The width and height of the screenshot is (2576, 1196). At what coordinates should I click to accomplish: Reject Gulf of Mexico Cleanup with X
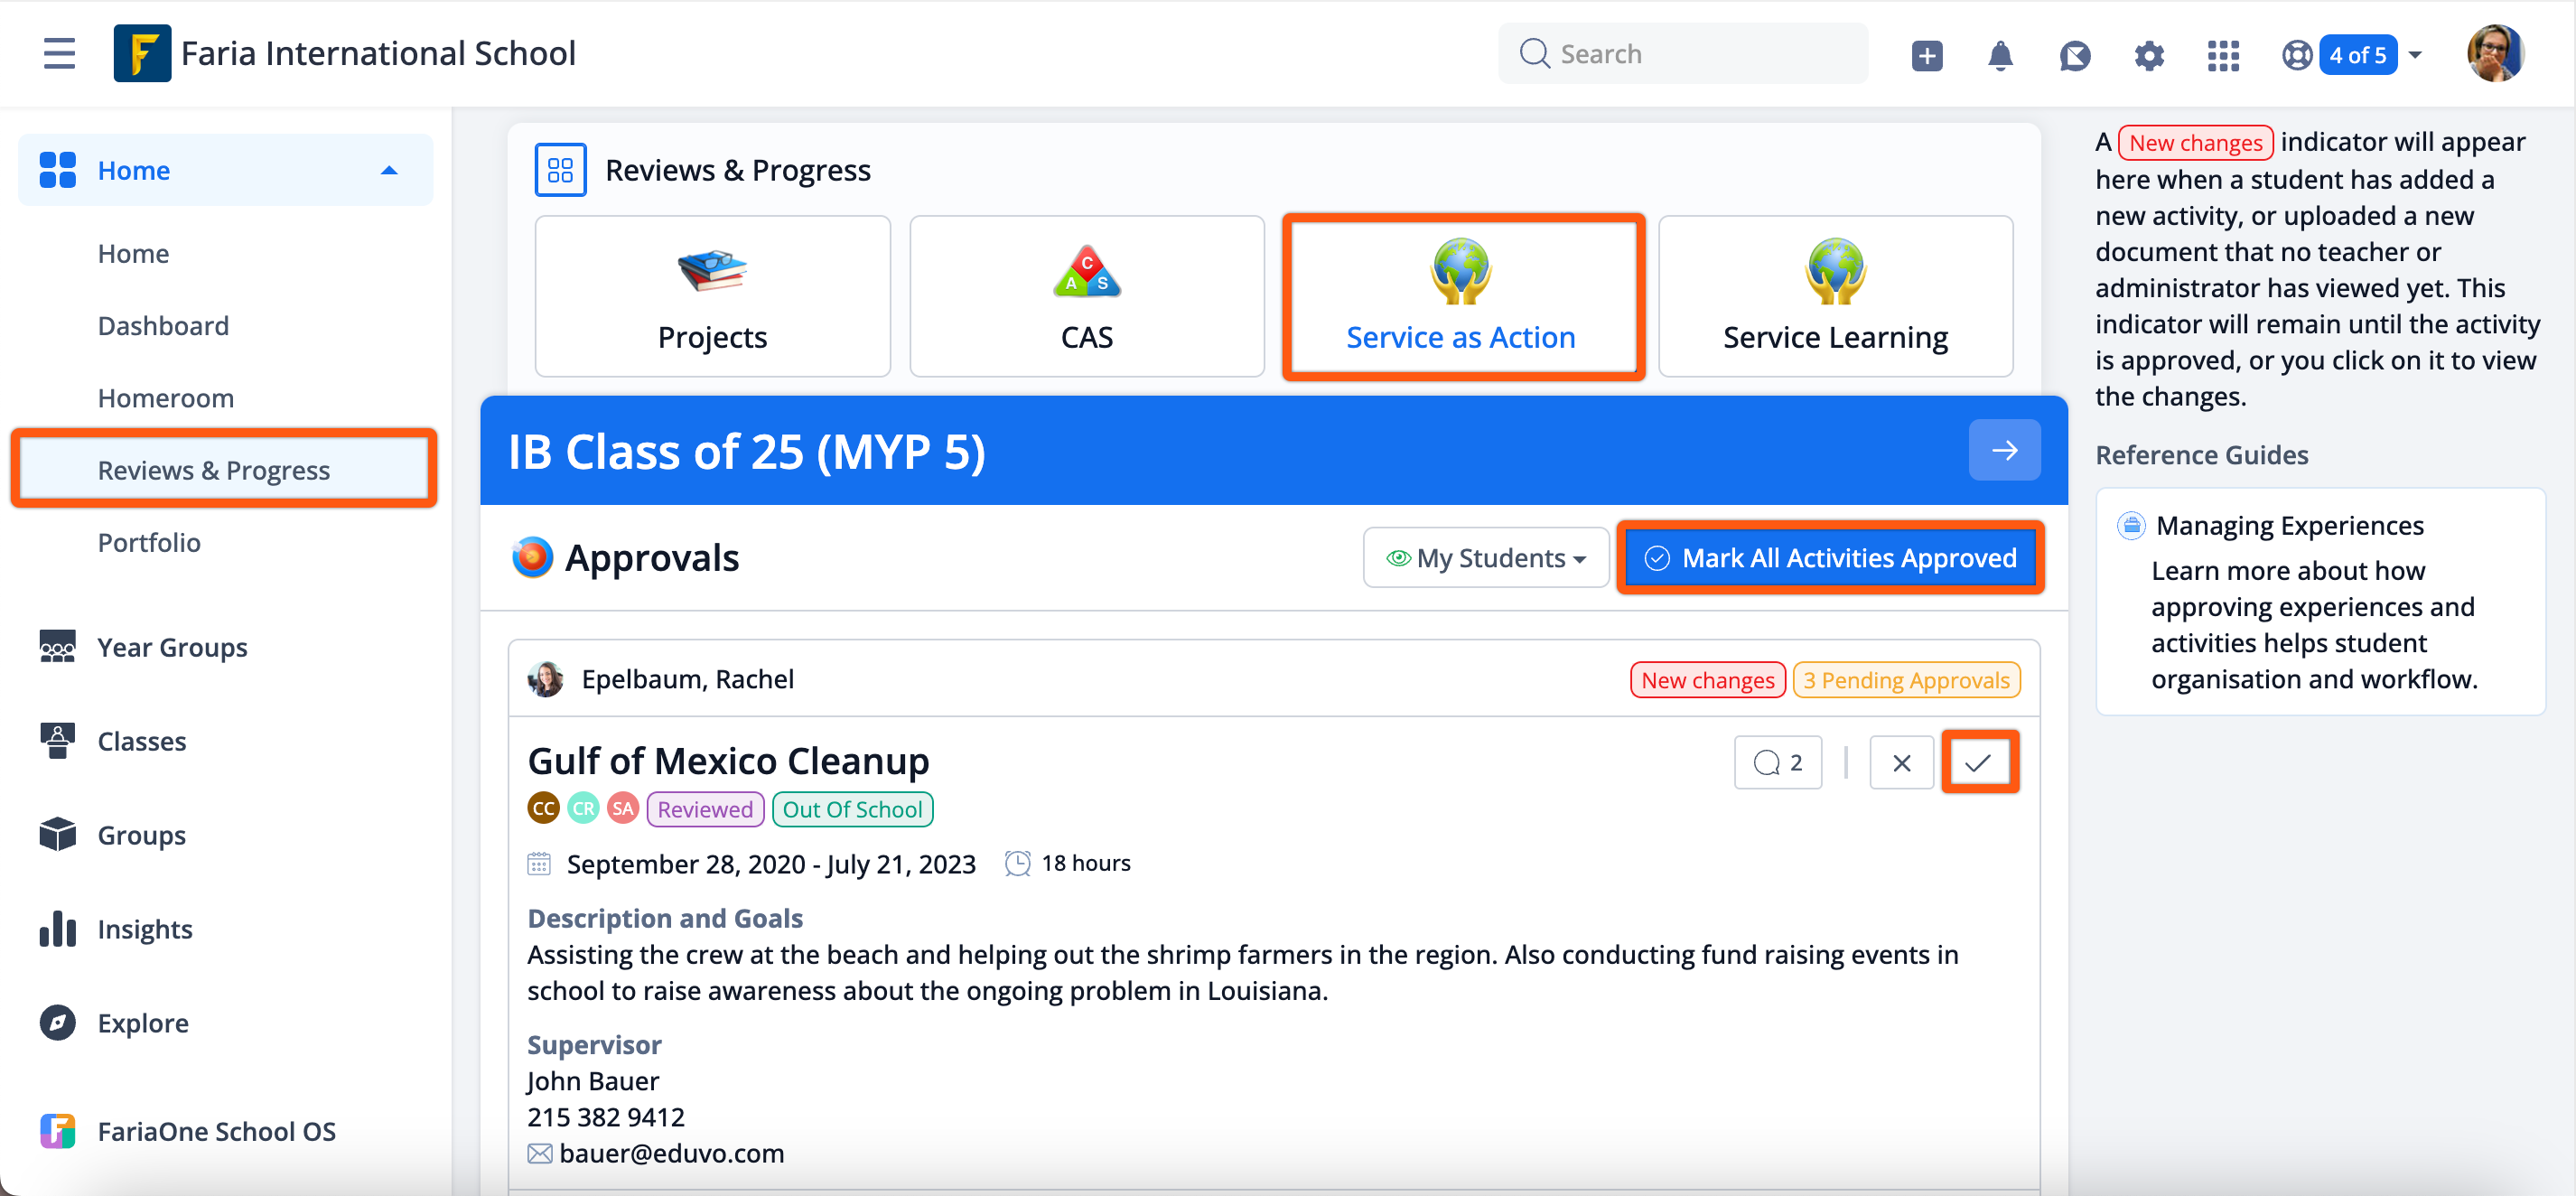click(1901, 763)
